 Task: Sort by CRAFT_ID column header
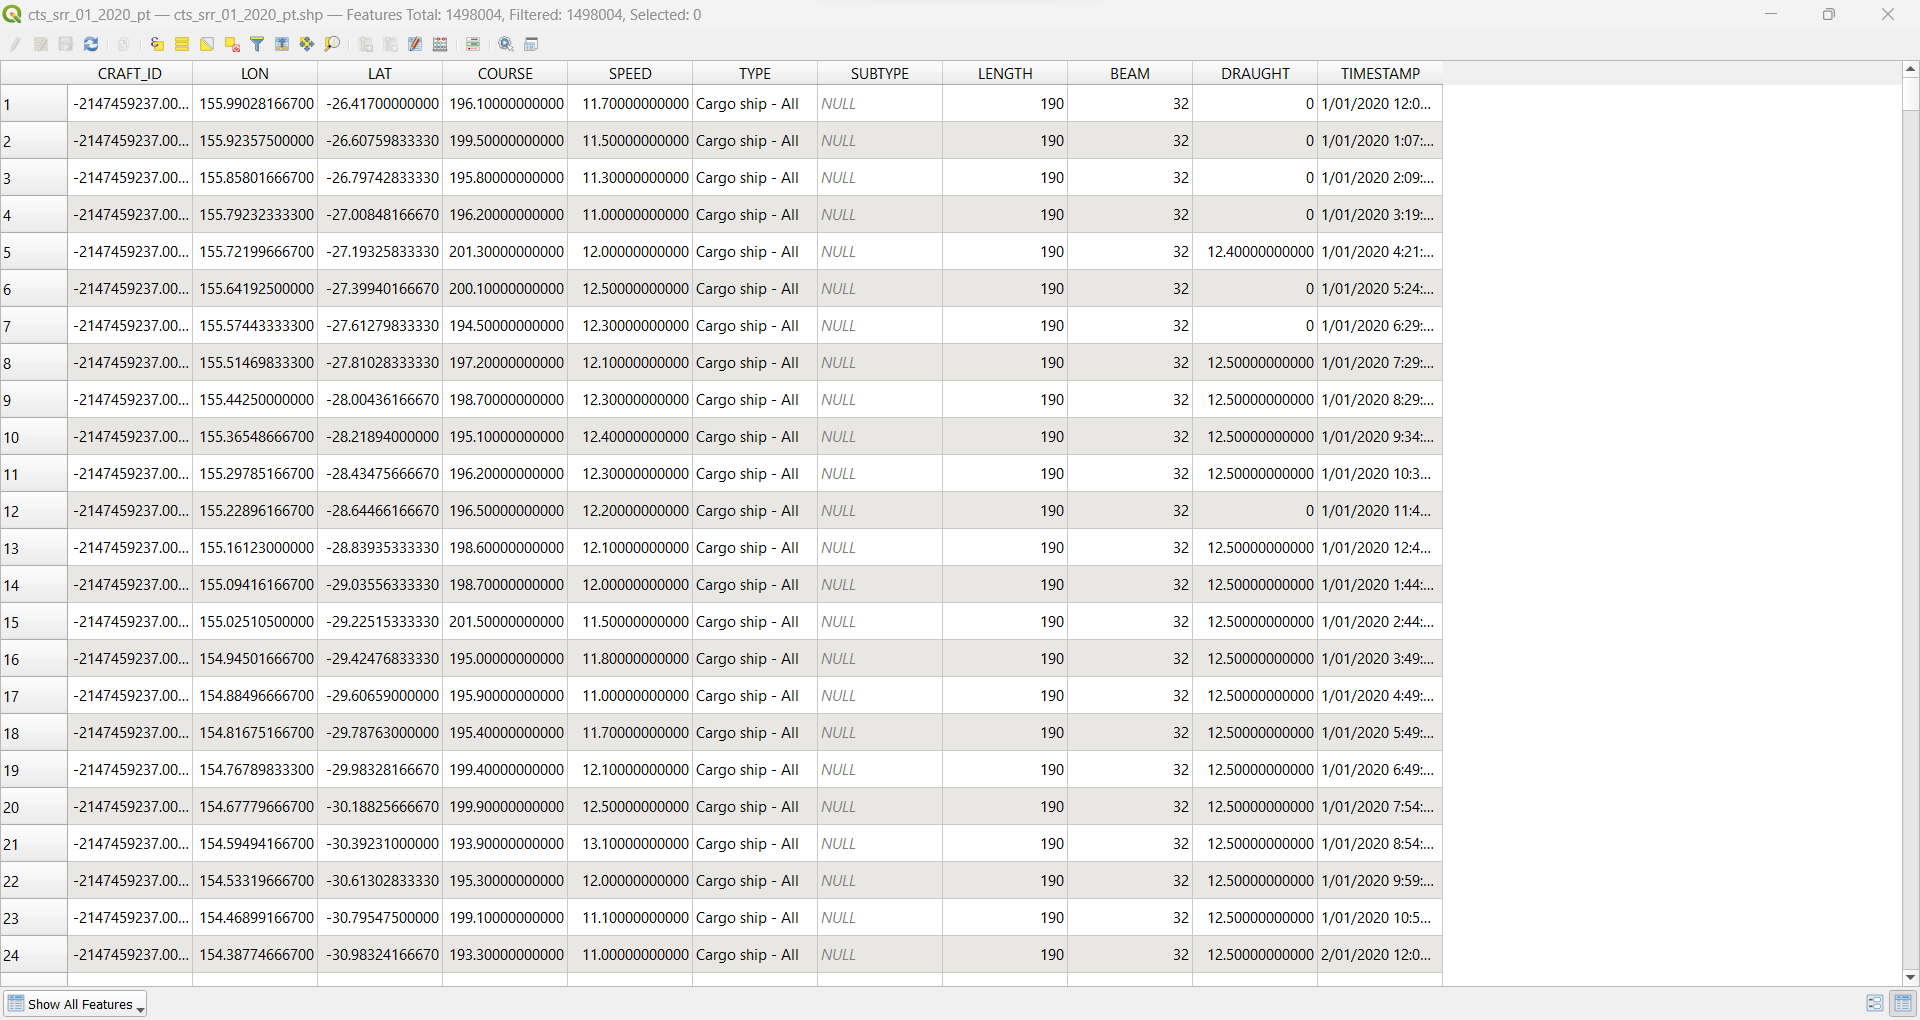tap(130, 73)
